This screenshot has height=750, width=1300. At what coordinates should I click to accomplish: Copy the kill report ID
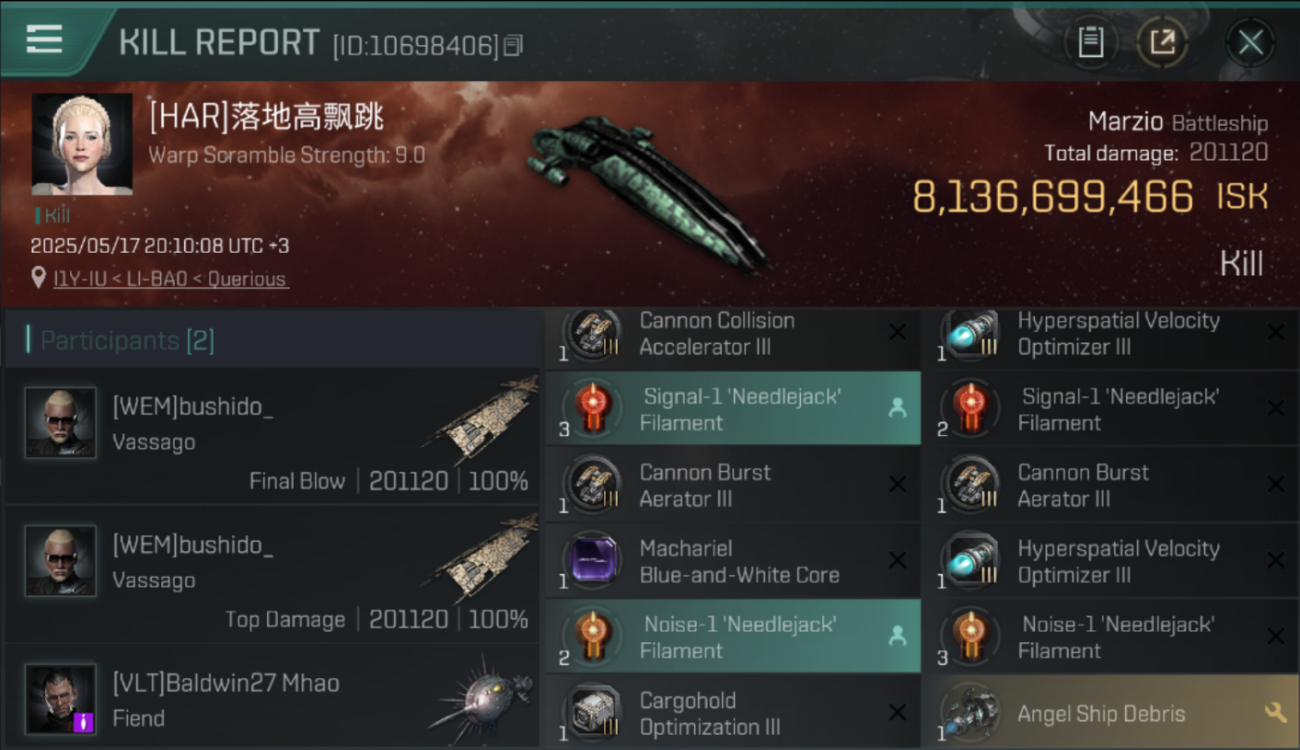(x=513, y=45)
